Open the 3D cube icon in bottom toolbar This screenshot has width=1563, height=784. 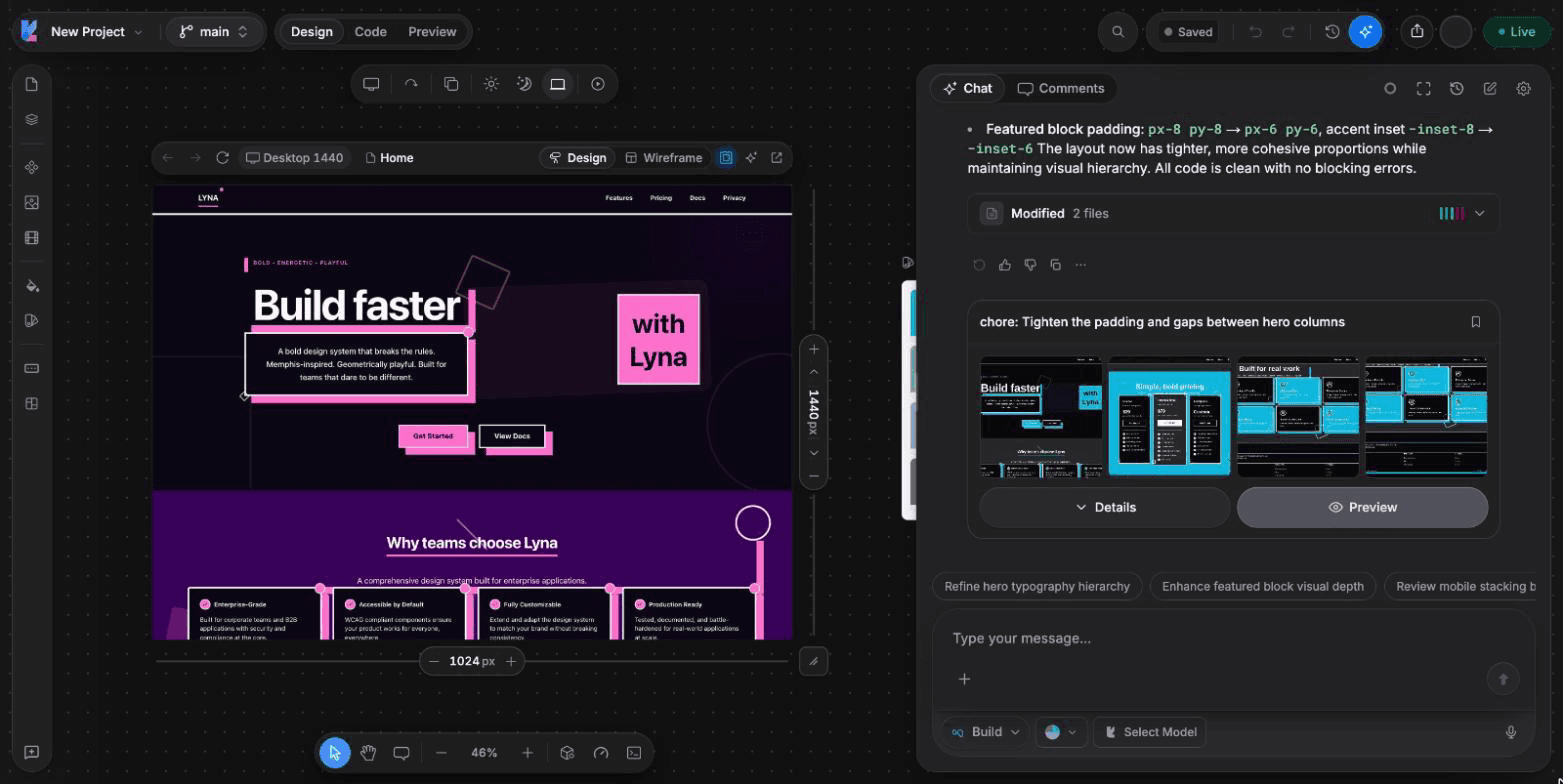[567, 753]
